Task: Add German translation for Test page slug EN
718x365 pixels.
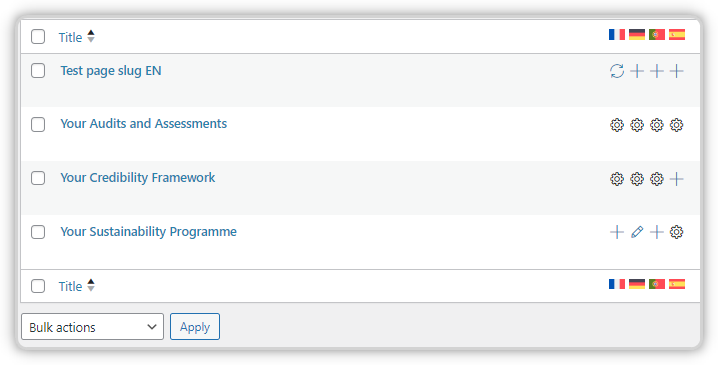Action: point(637,71)
